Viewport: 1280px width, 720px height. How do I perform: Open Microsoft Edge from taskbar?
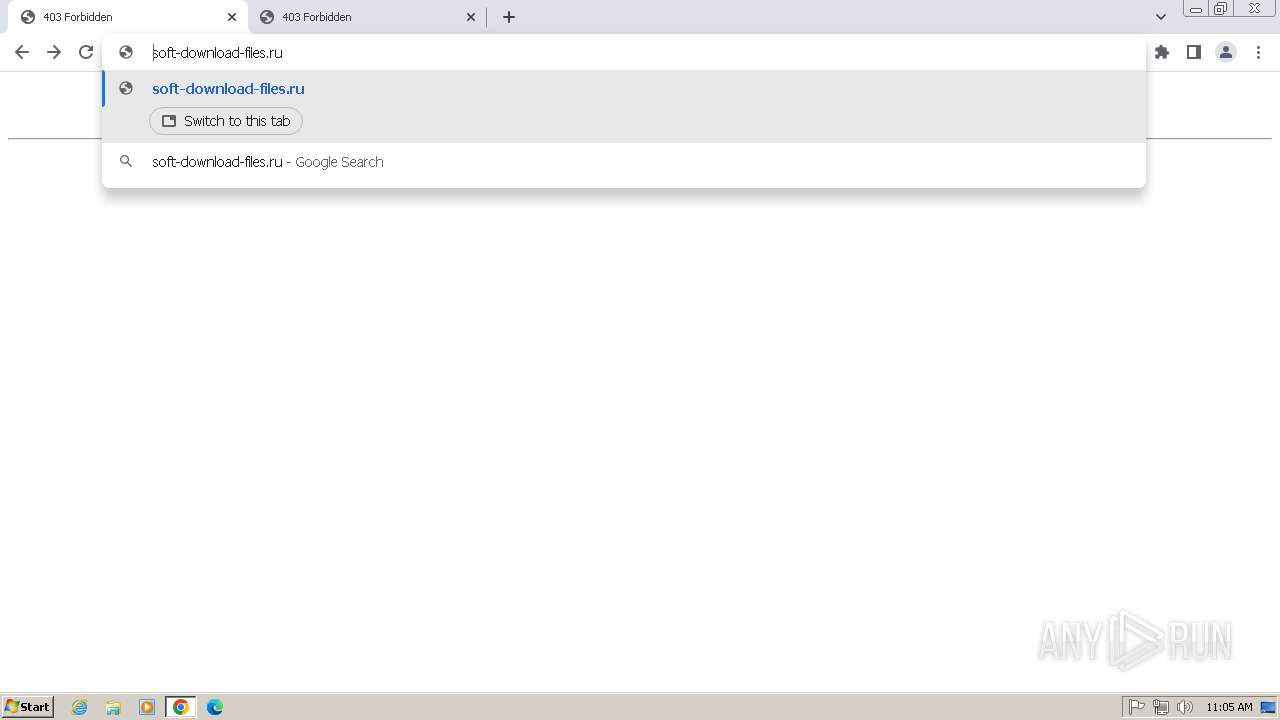point(215,707)
